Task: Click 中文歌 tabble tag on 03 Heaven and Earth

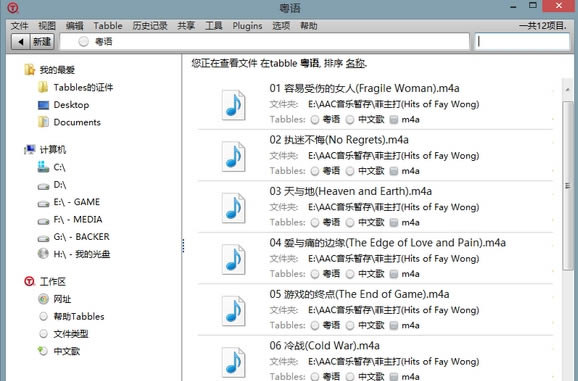Action: pos(365,223)
